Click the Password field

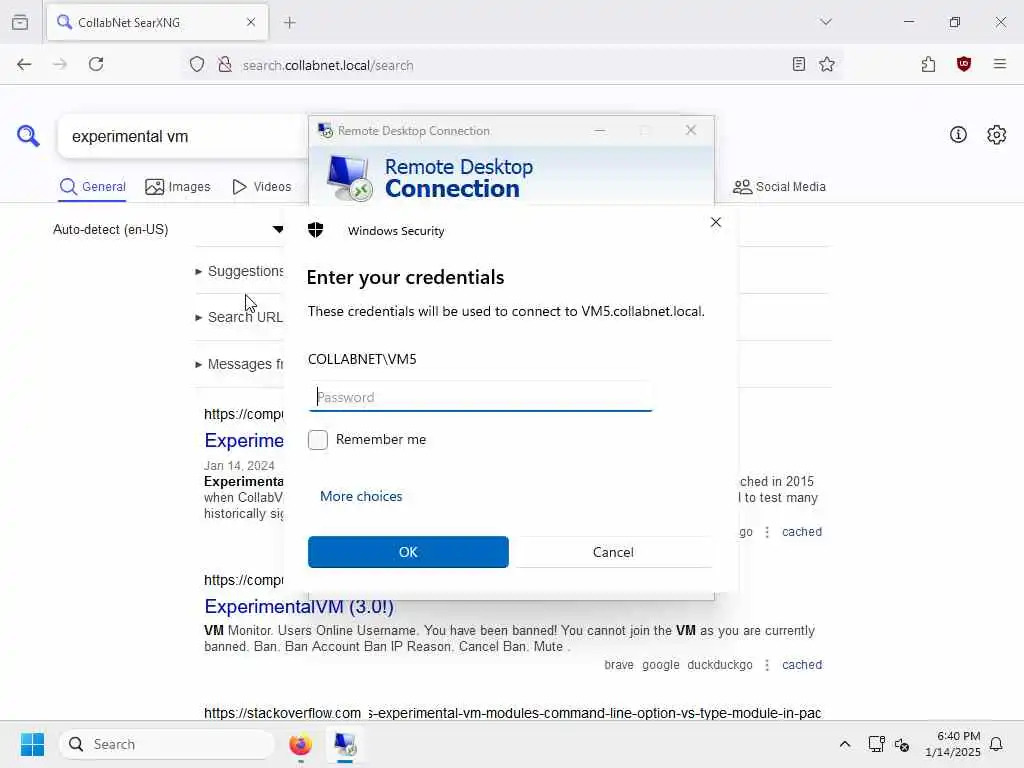coord(480,397)
